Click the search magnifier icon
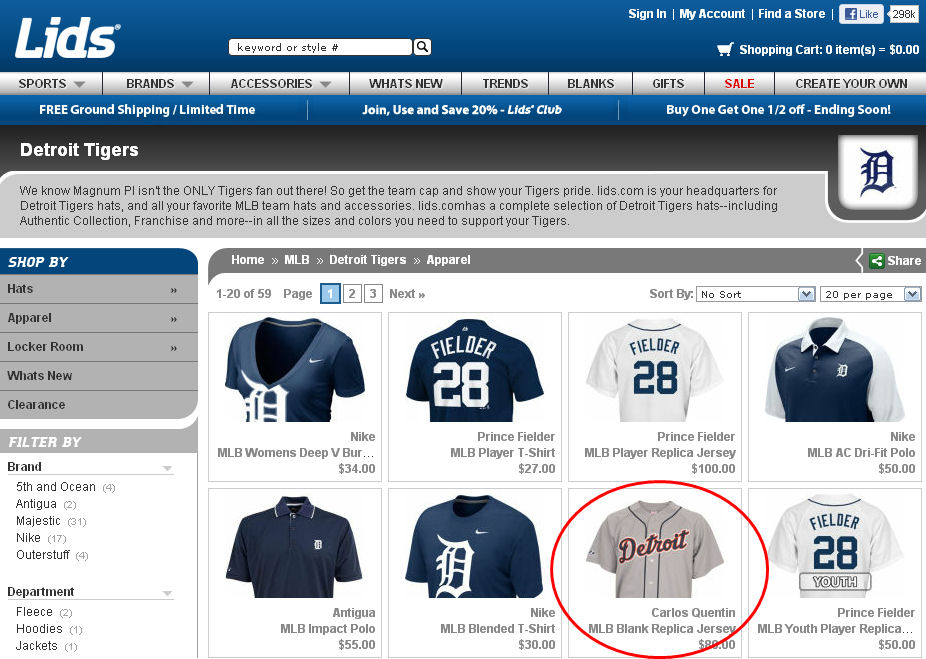The height and width of the screenshot is (659, 926). pyautogui.click(x=422, y=47)
